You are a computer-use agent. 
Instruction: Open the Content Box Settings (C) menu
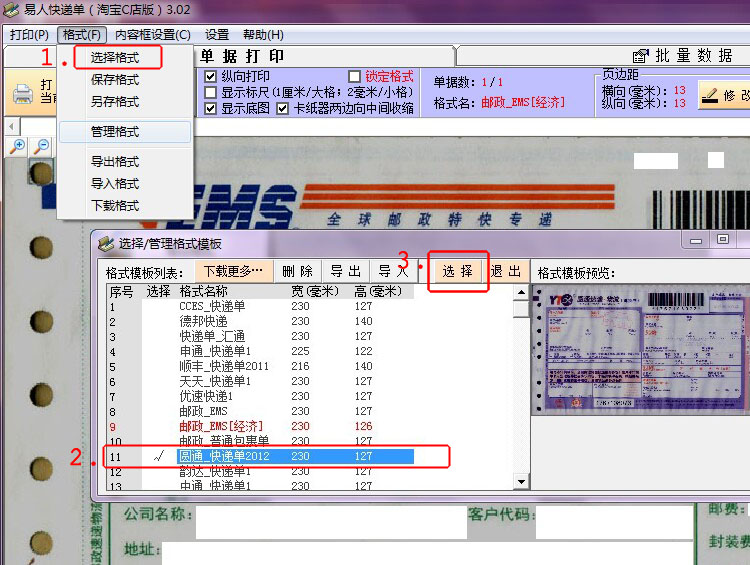pos(153,35)
